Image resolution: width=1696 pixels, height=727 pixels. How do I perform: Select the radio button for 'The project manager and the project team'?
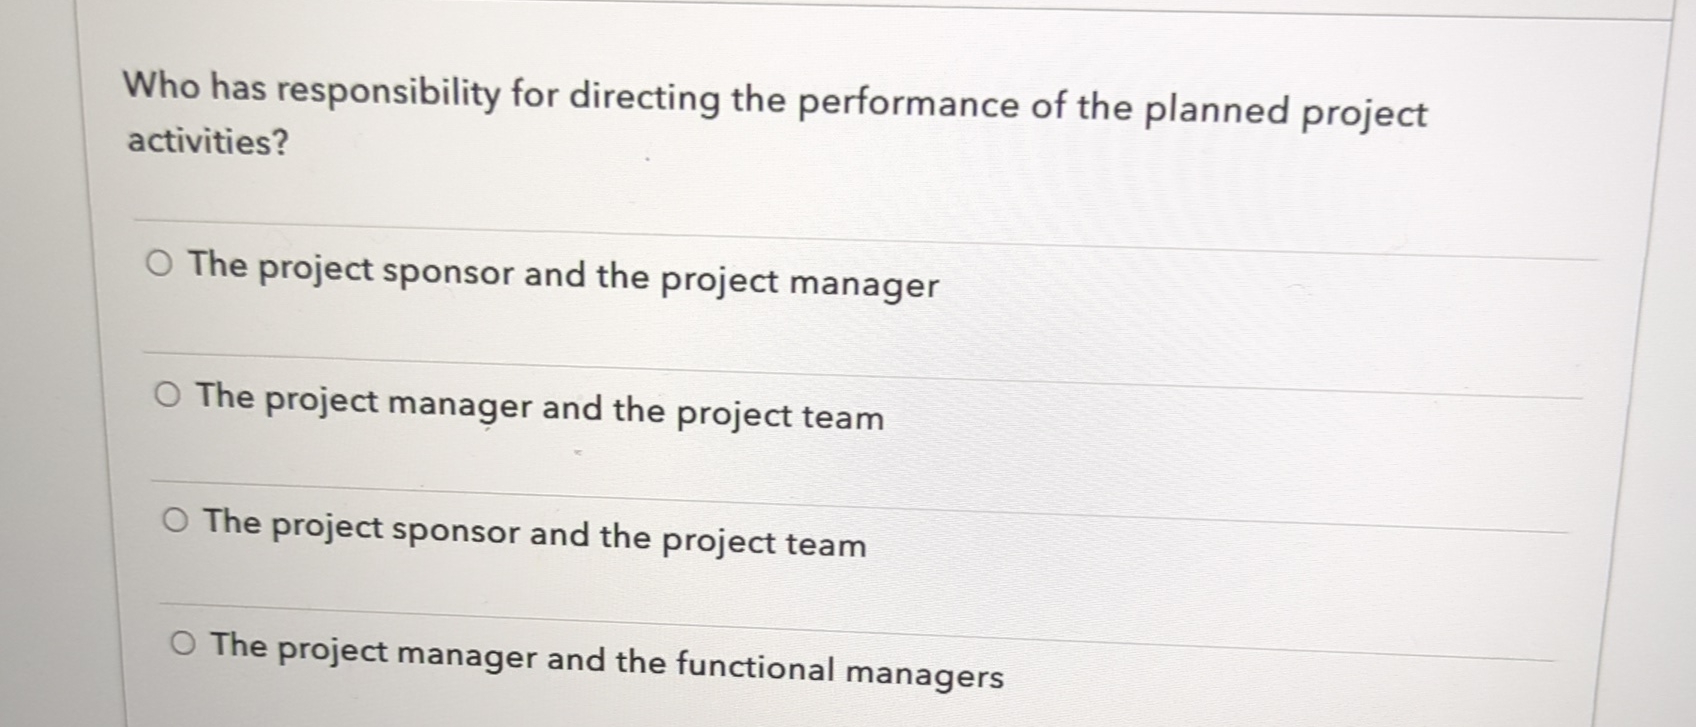click(168, 394)
